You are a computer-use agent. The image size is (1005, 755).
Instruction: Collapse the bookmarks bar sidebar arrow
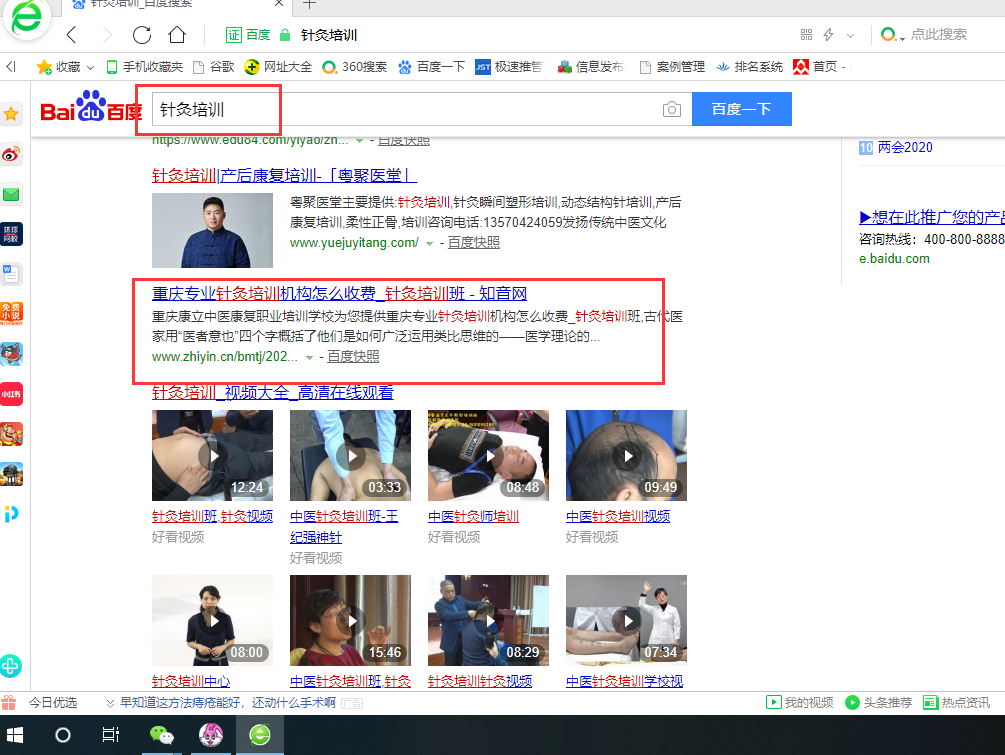[11, 67]
